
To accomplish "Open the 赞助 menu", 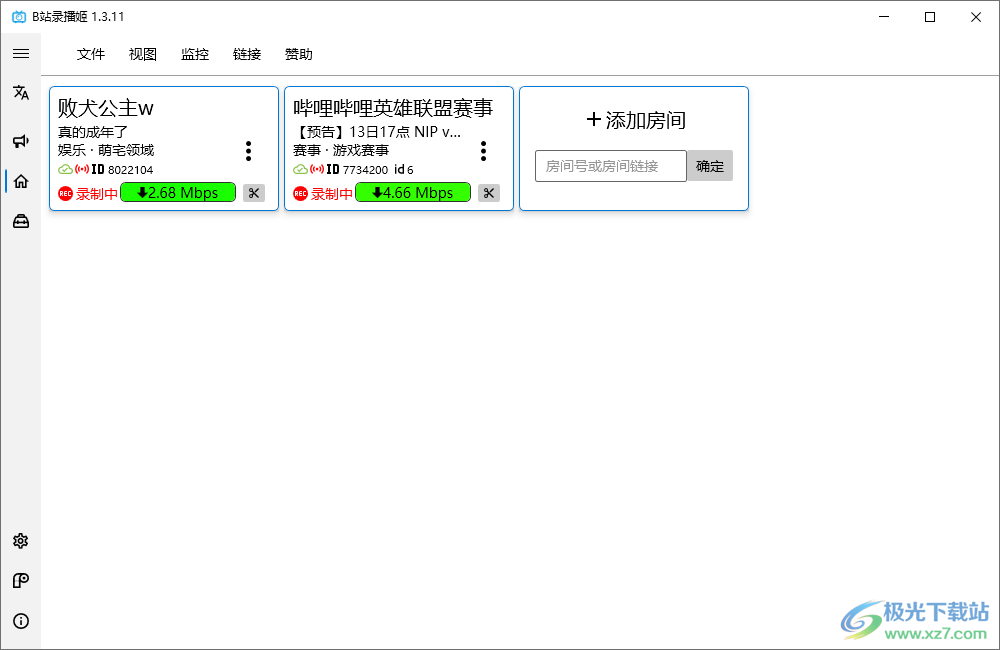I will coord(298,54).
